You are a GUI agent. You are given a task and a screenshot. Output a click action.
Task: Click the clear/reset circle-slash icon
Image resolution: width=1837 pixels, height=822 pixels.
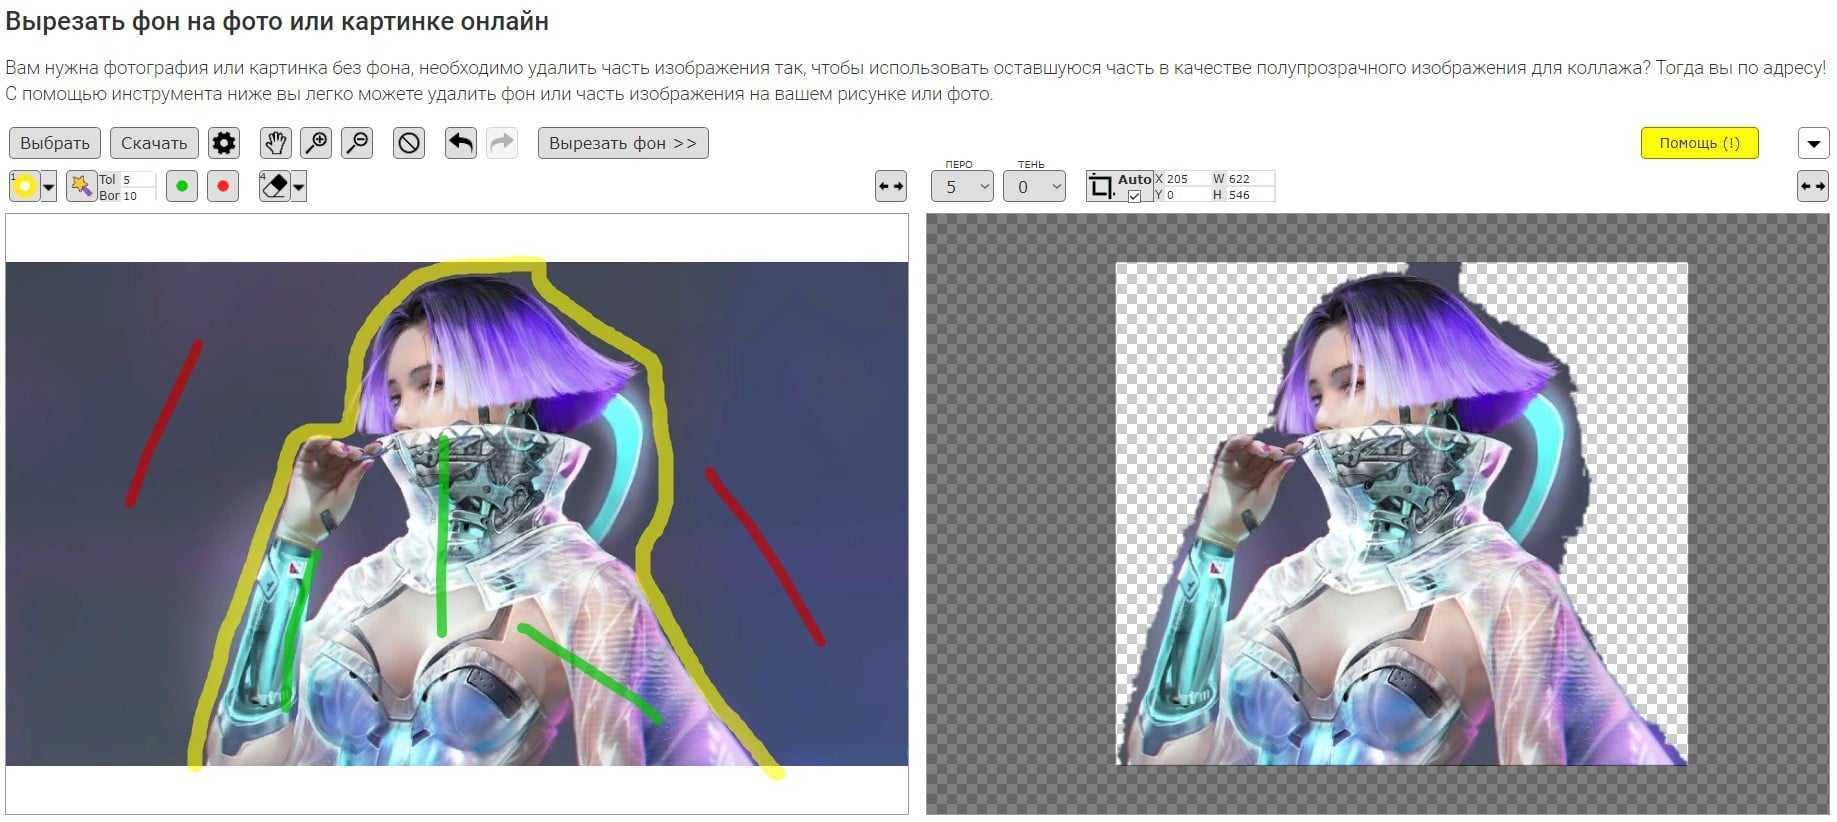pyautogui.click(x=408, y=143)
